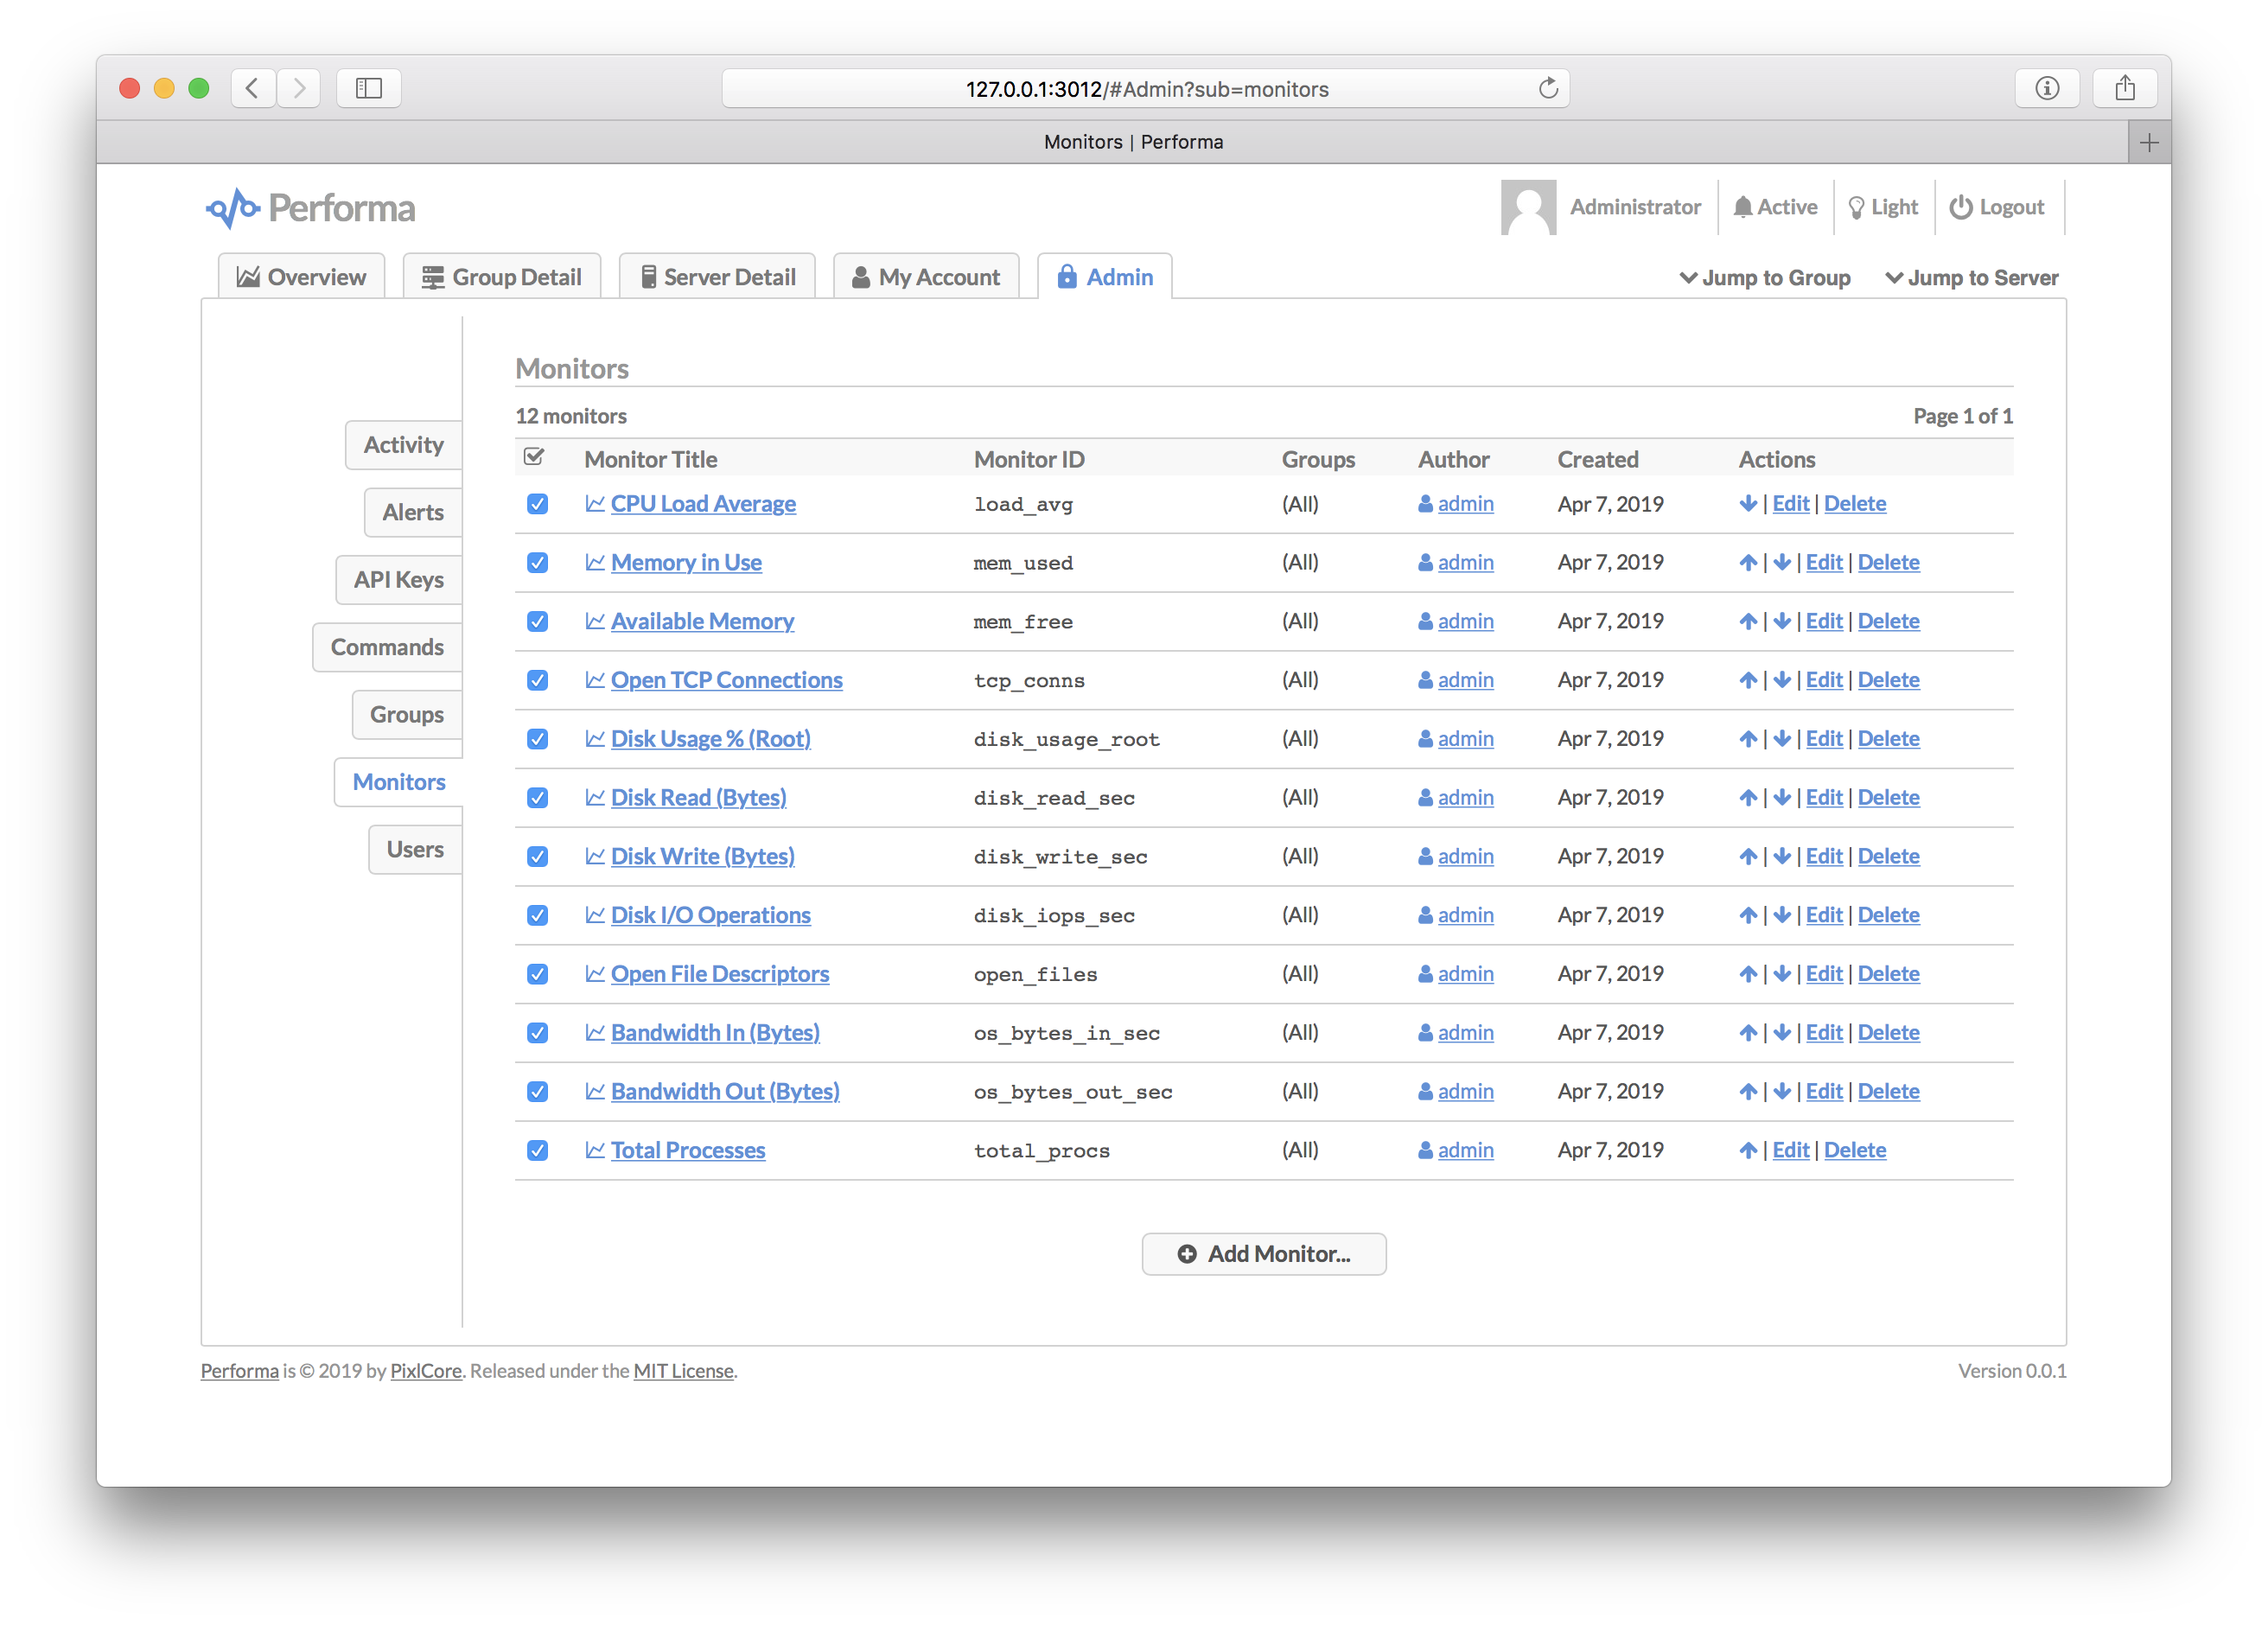The image size is (2268, 1625).
Task: Move Total Processes up with arrow
Action: [x=1747, y=1151]
